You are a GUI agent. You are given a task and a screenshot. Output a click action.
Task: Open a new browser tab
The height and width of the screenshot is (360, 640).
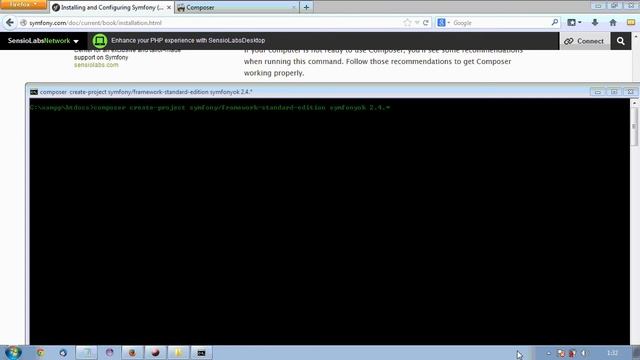306,7
